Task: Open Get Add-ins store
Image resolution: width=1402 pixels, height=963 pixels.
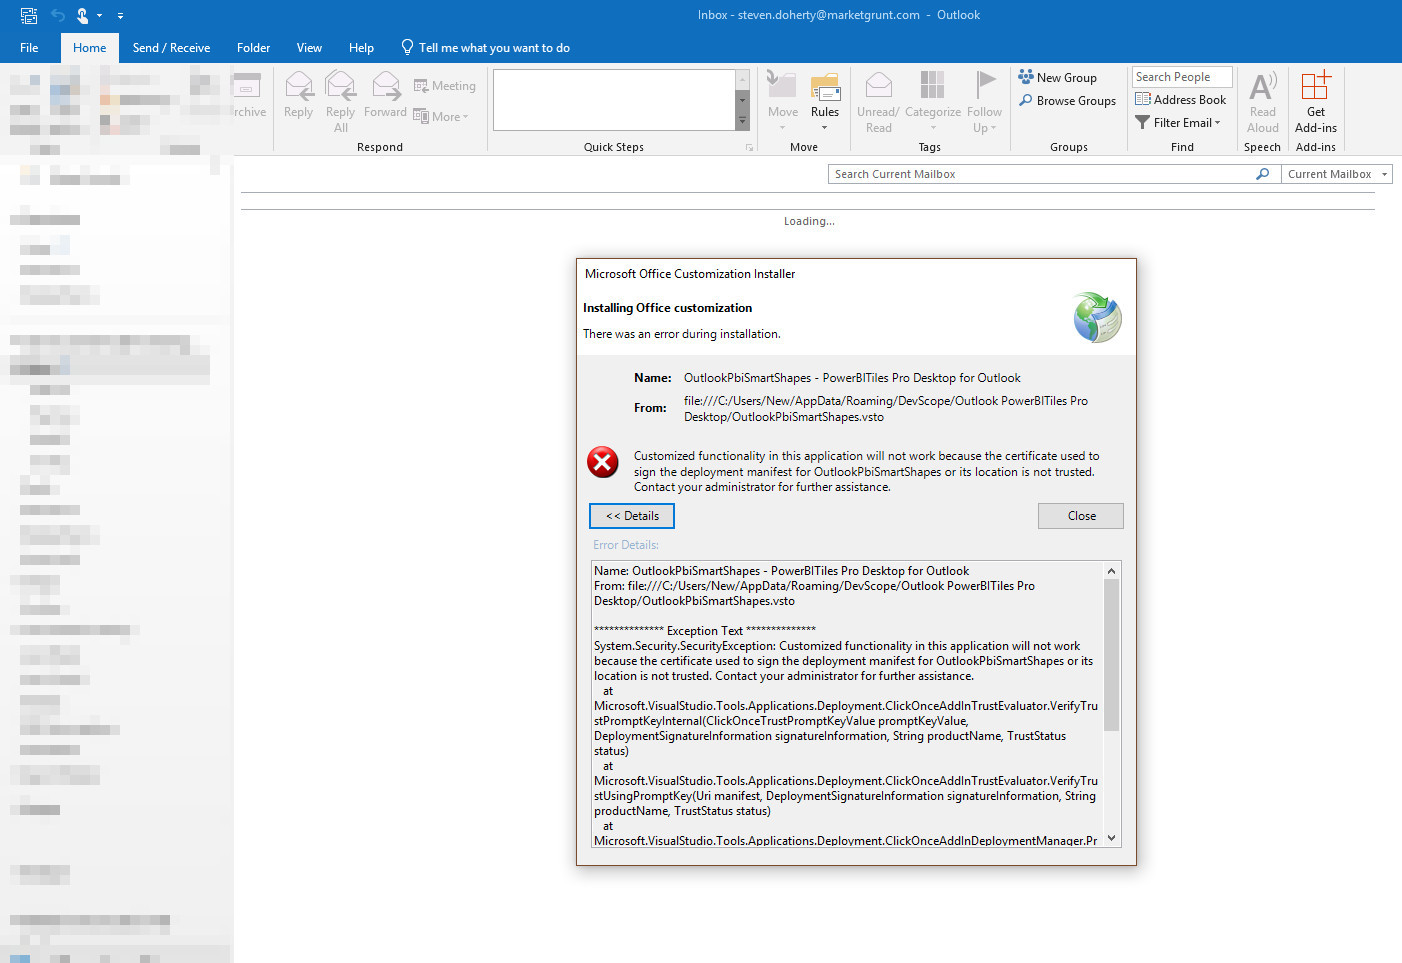Action: click(x=1316, y=101)
